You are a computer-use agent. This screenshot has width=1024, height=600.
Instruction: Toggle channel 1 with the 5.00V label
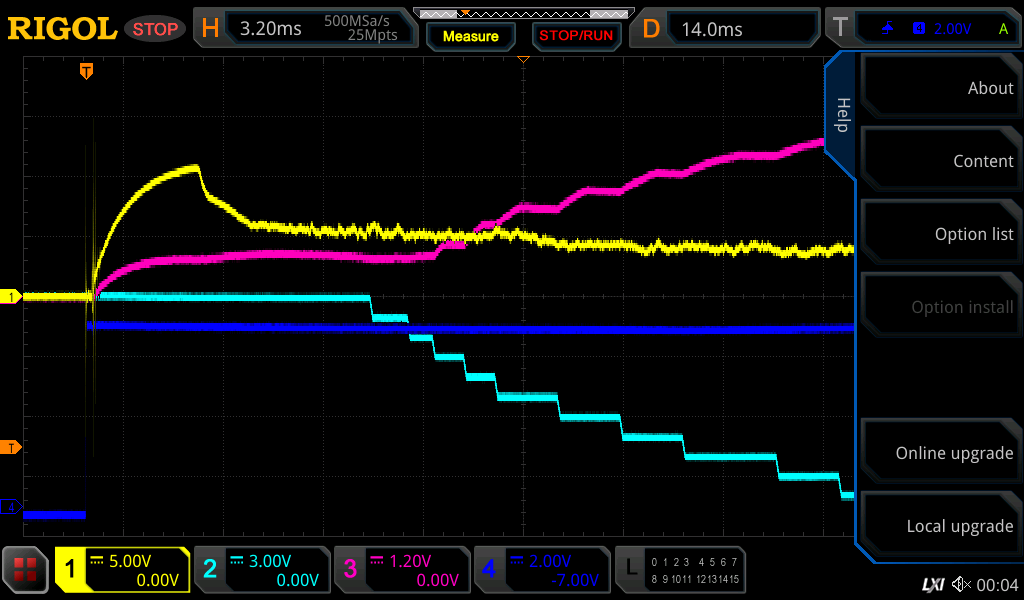(122, 570)
